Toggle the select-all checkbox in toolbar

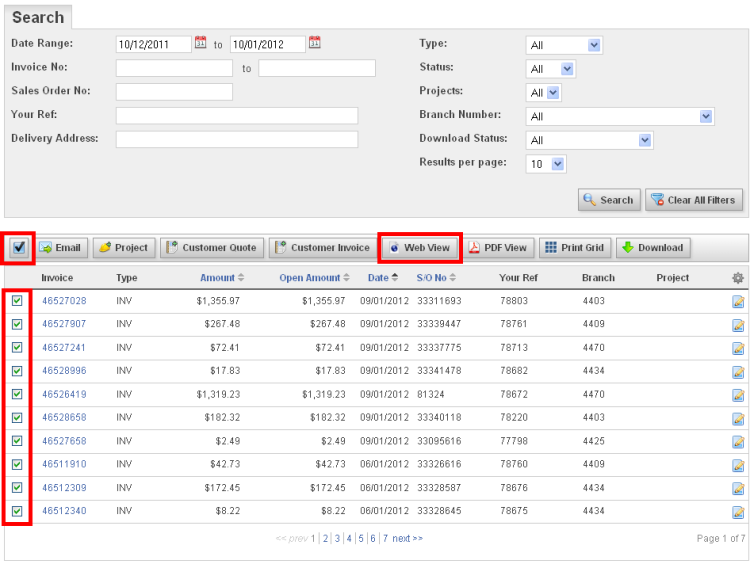pyautogui.click(x=19, y=247)
